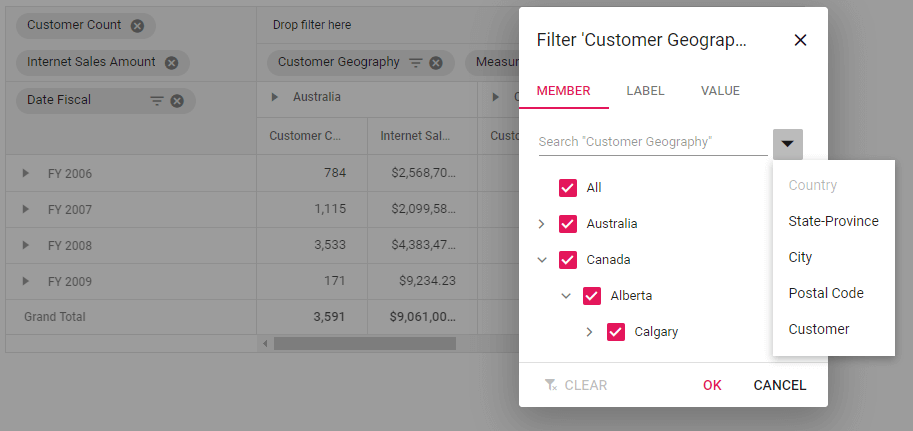Switch to the Label tab
The height and width of the screenshot is (431, 913).
645,91
